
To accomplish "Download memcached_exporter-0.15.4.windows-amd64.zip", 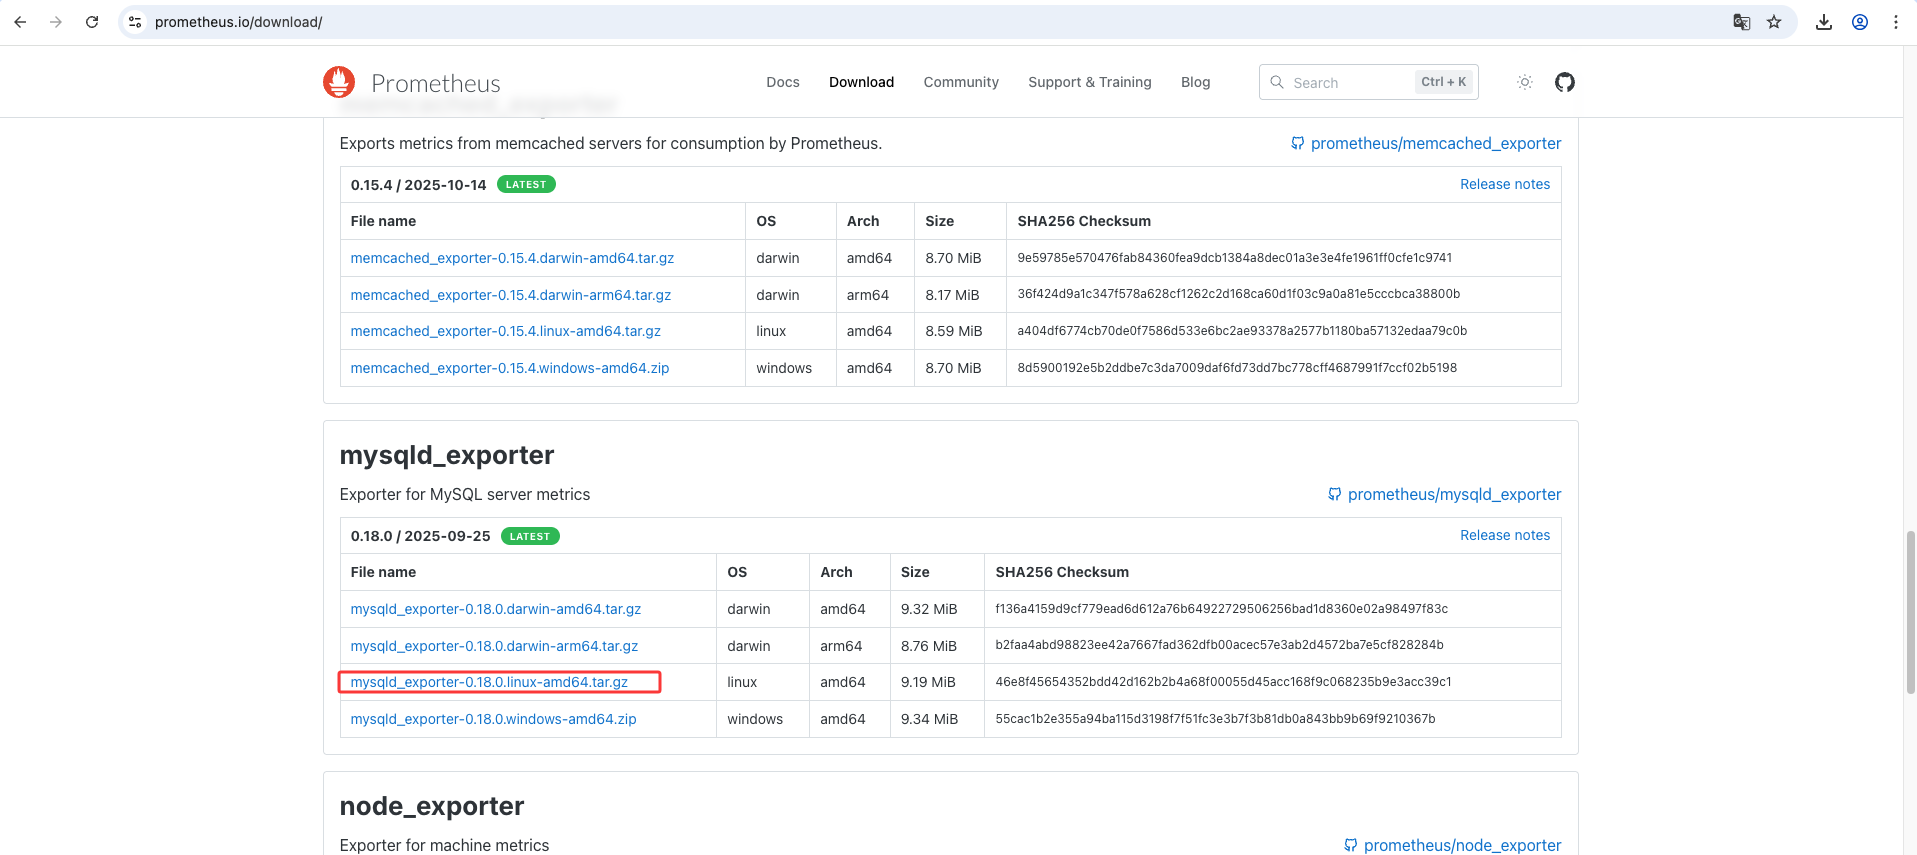I will click(x=510, y=368).
